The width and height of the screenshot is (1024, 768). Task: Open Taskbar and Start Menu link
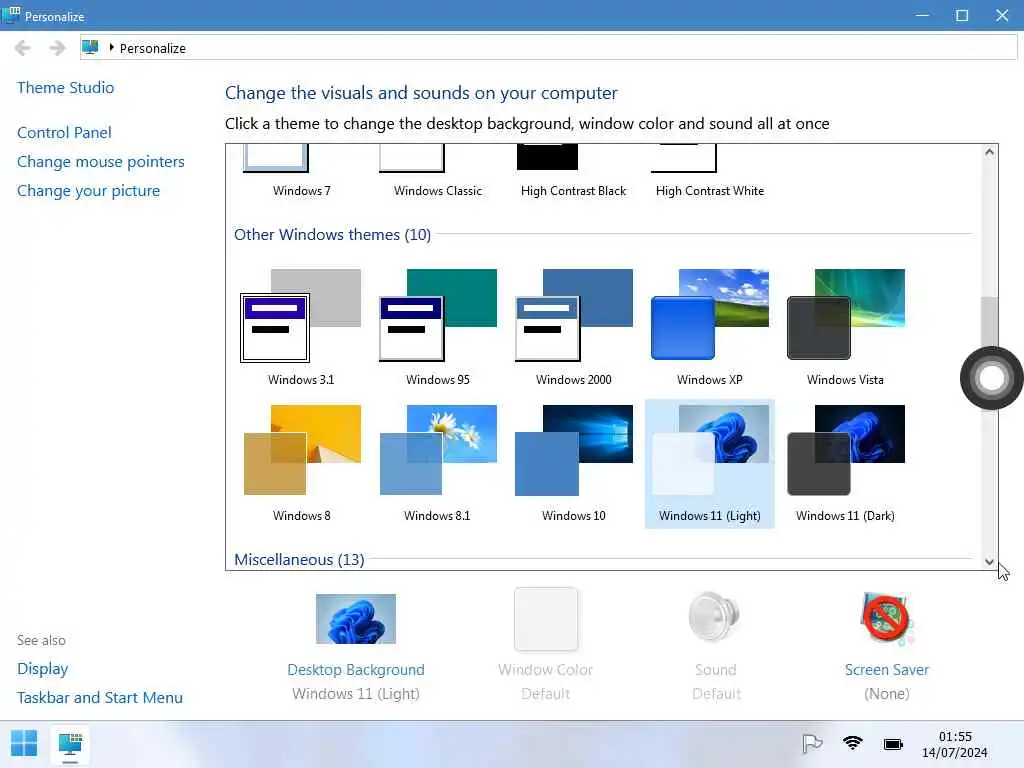[100, 697]
